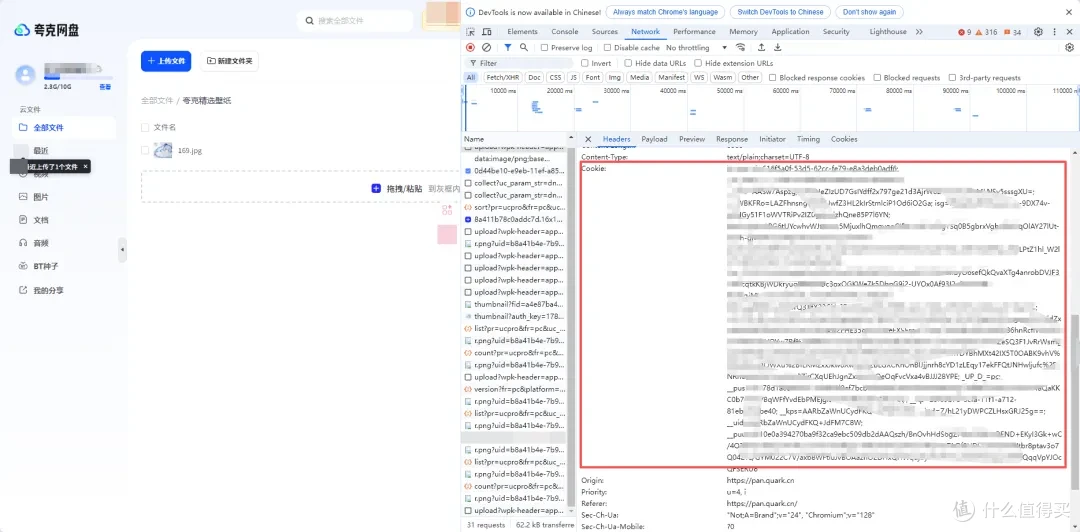
Task: Open the Application tab
Action: (x=790, y=32)
